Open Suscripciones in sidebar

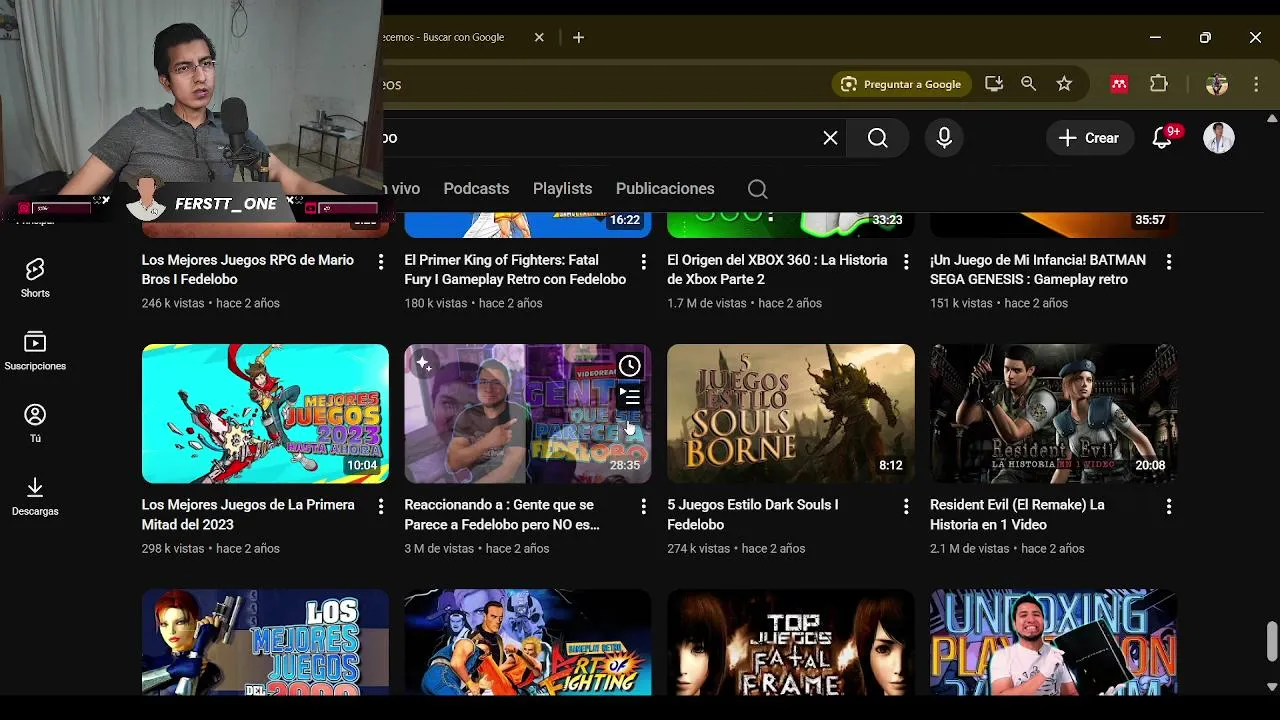(x=35, y=351)
